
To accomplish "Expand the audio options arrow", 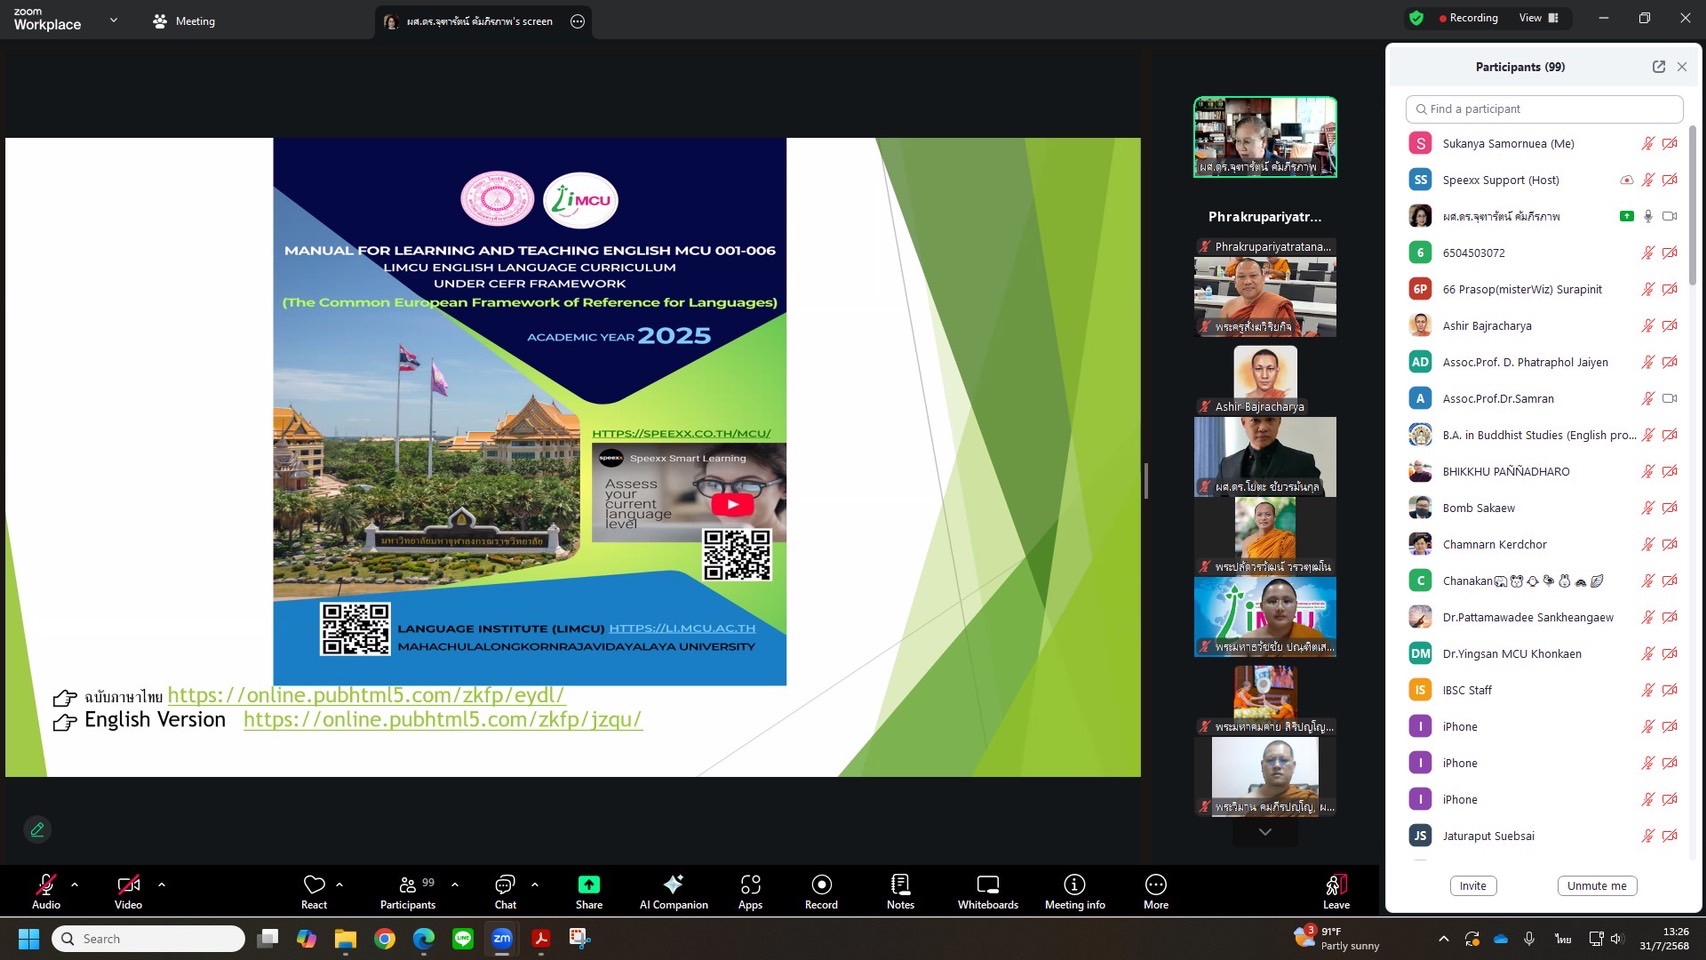I will pos(75,884).
